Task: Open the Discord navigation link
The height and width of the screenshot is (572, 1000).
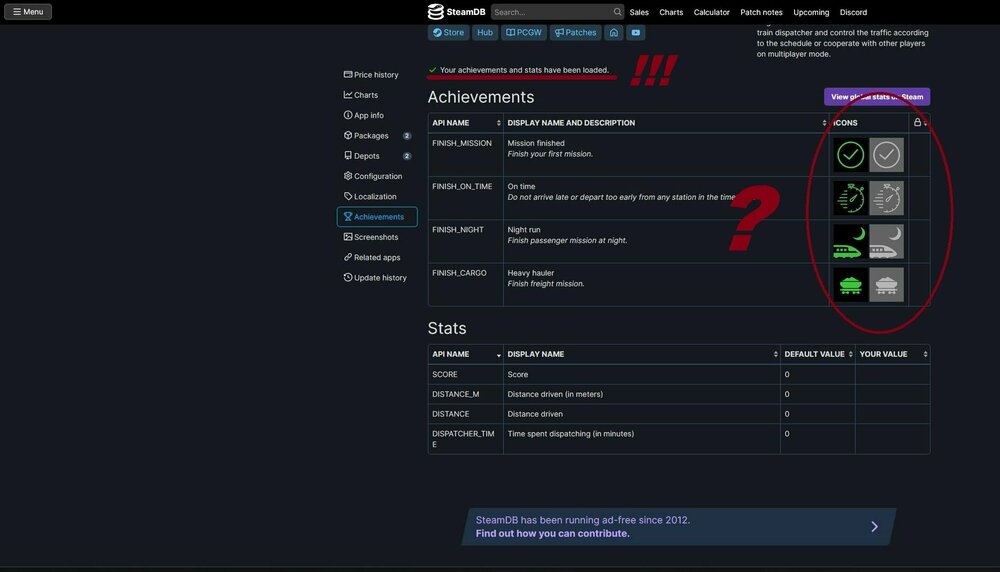Action: pos(853,12)
